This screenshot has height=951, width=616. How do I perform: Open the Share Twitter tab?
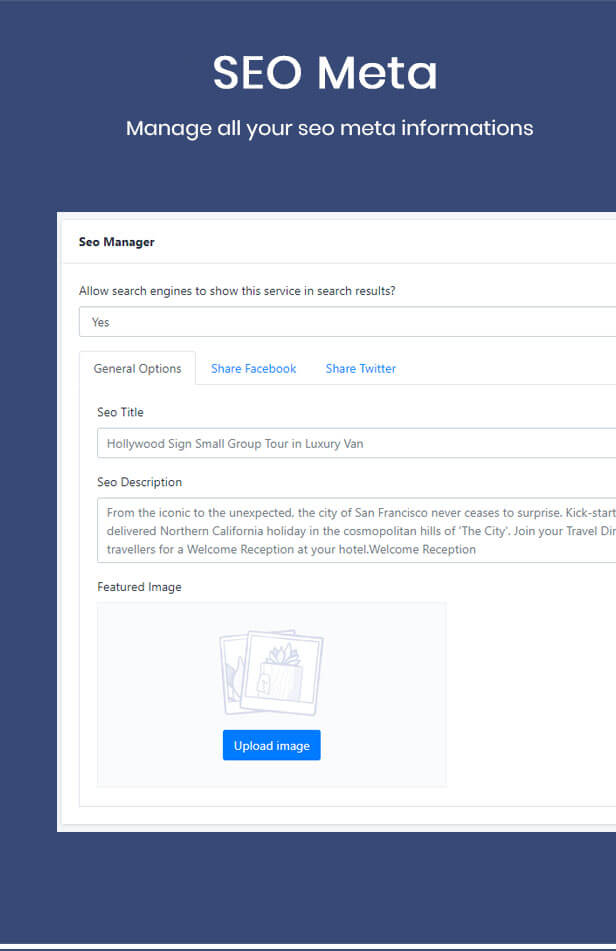coord(361,369)
